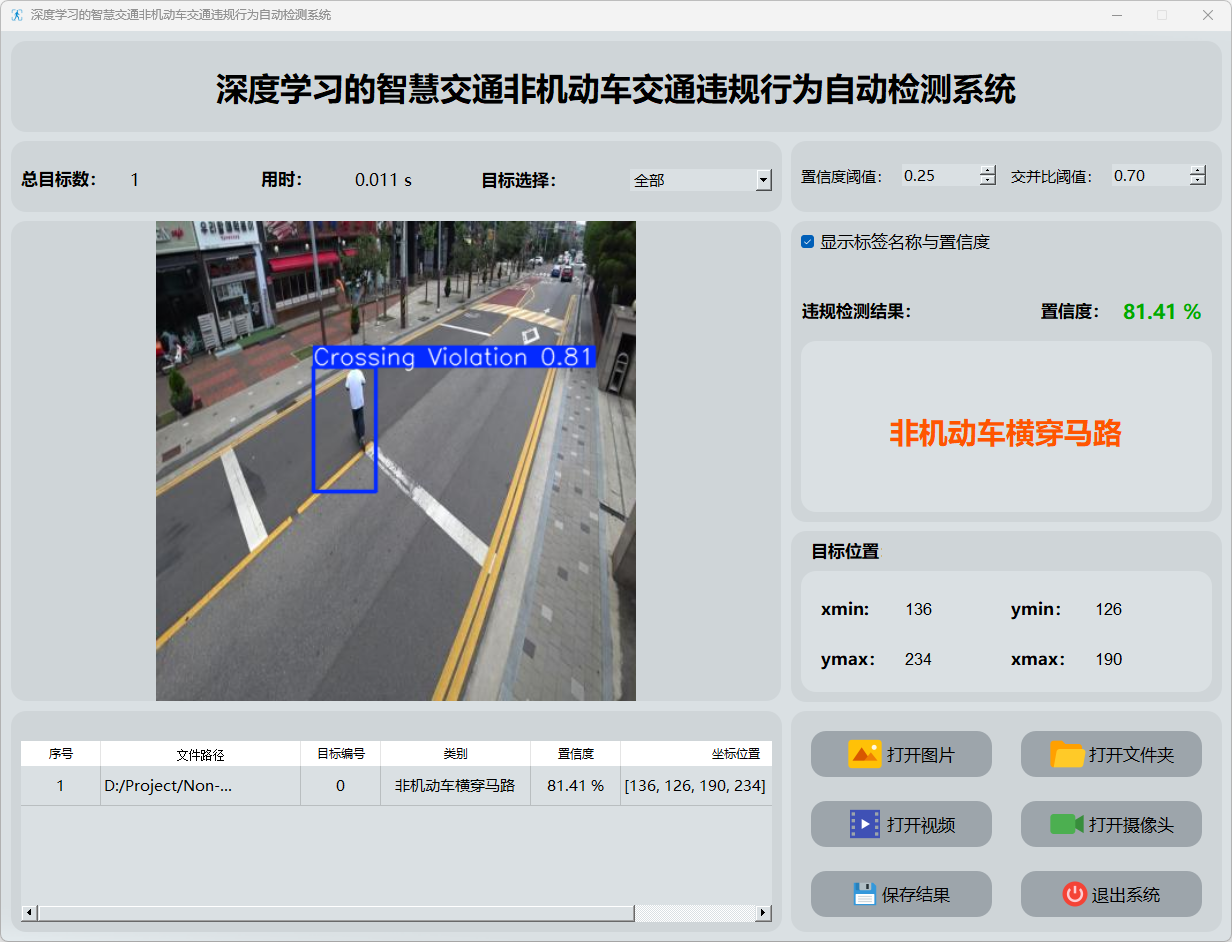Click the 置信度阈值 input field showing 0.25
This screenshot has width=1232, height=942.
click(x=938, y=176)
